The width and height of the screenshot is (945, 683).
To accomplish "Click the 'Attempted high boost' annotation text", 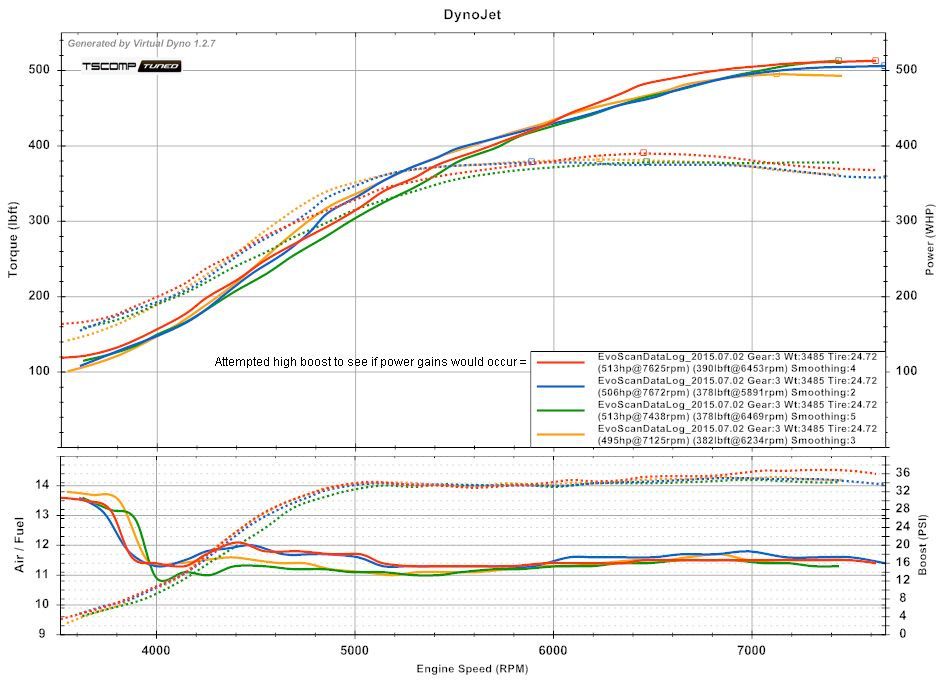I will click(370, 362).
